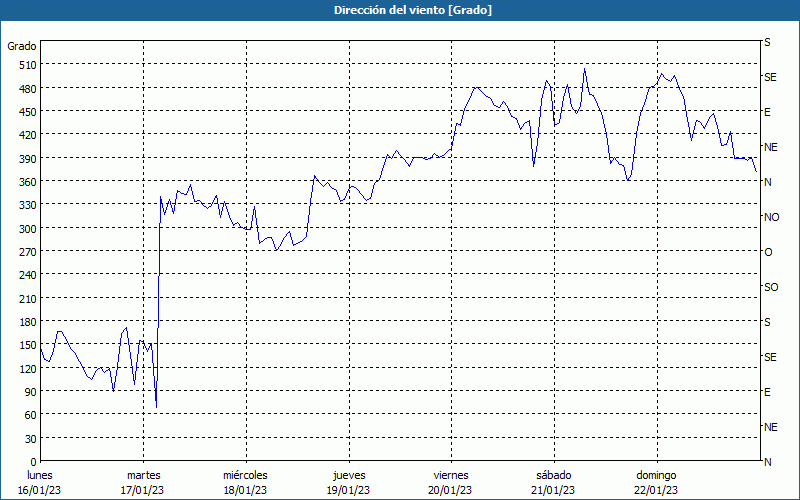800x500 pixels.
Task: Select the '330' y-axis value
Action: coord(28,205)
